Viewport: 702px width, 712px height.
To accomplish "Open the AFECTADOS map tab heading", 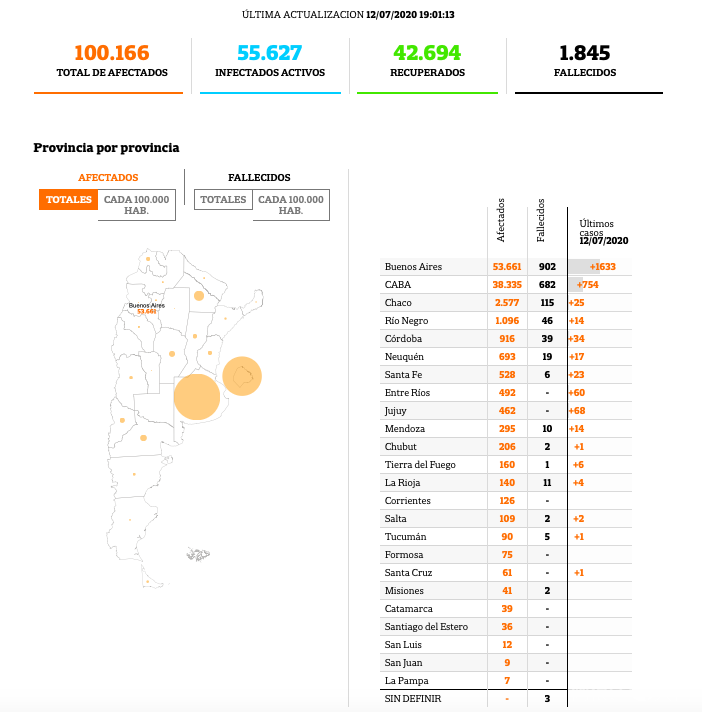I will coord(108,177).
